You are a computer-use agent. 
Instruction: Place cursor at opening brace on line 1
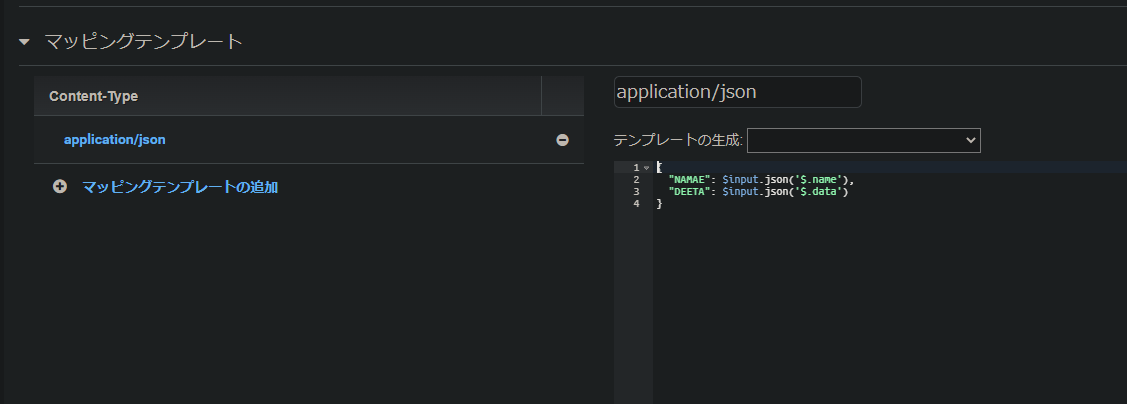[659, 167]
